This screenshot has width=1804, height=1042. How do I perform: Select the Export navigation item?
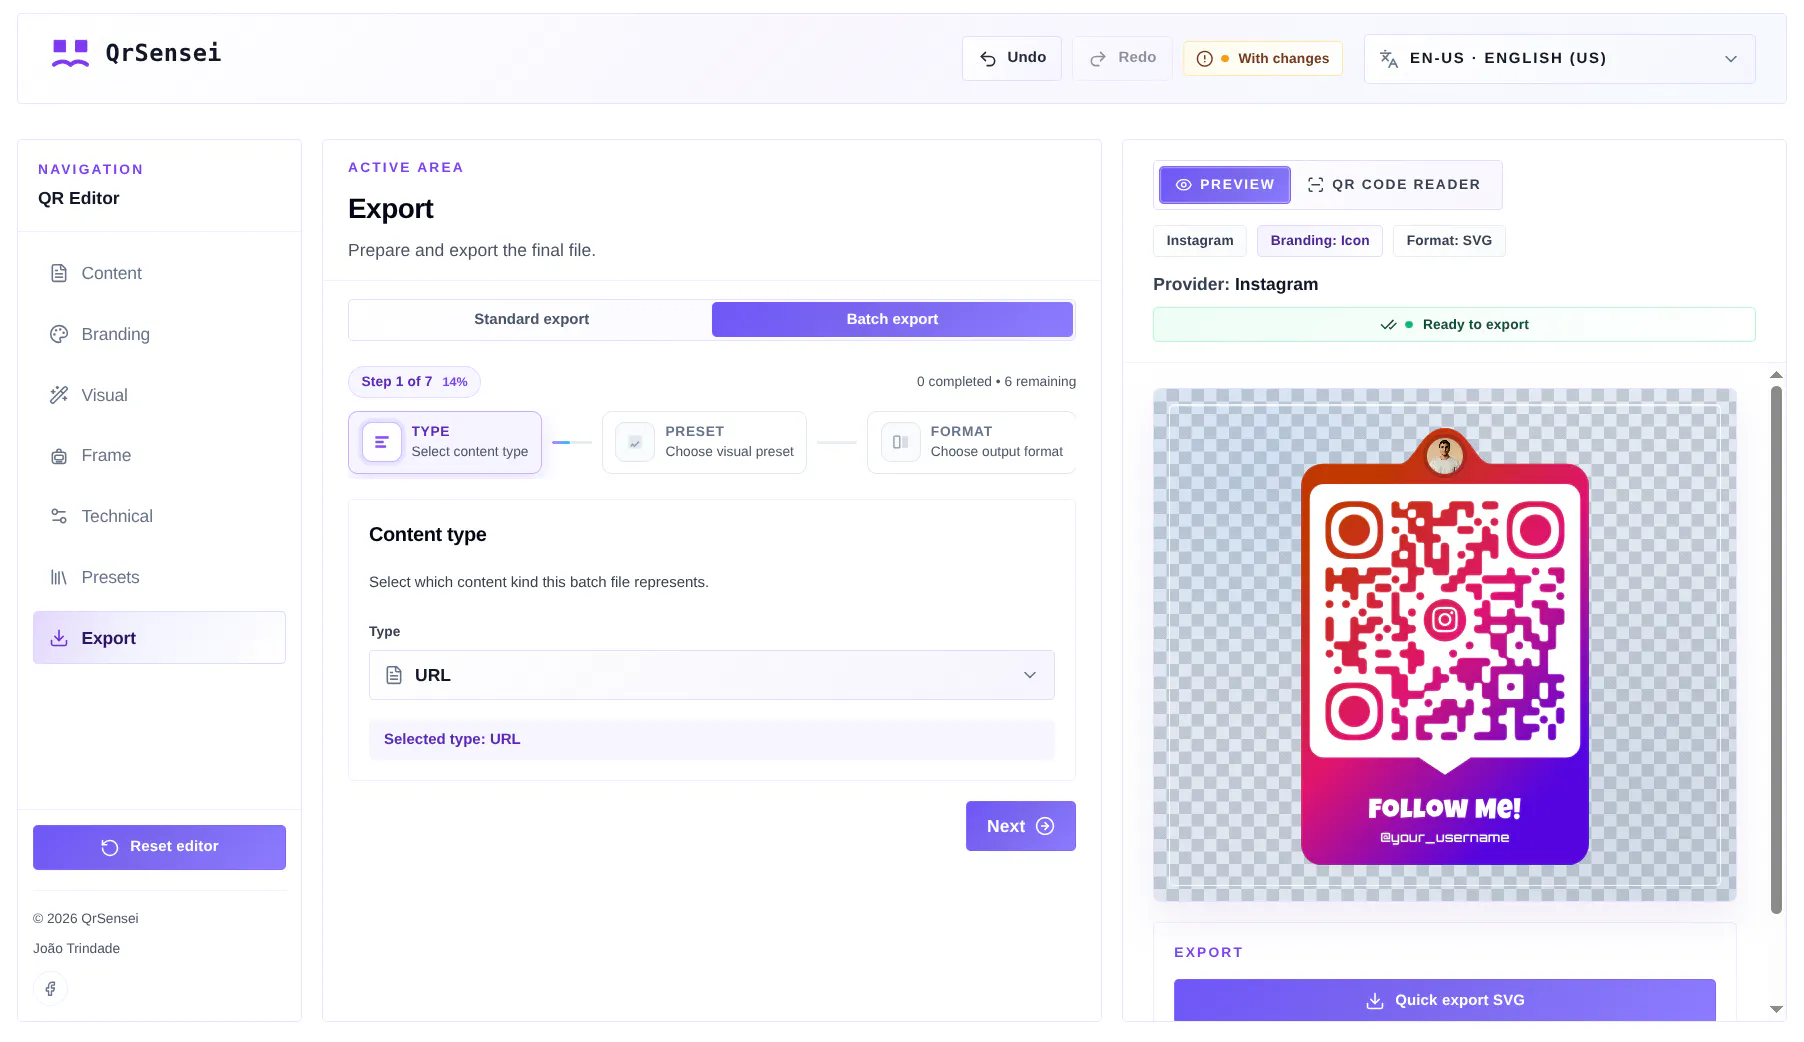coord(159,638)
